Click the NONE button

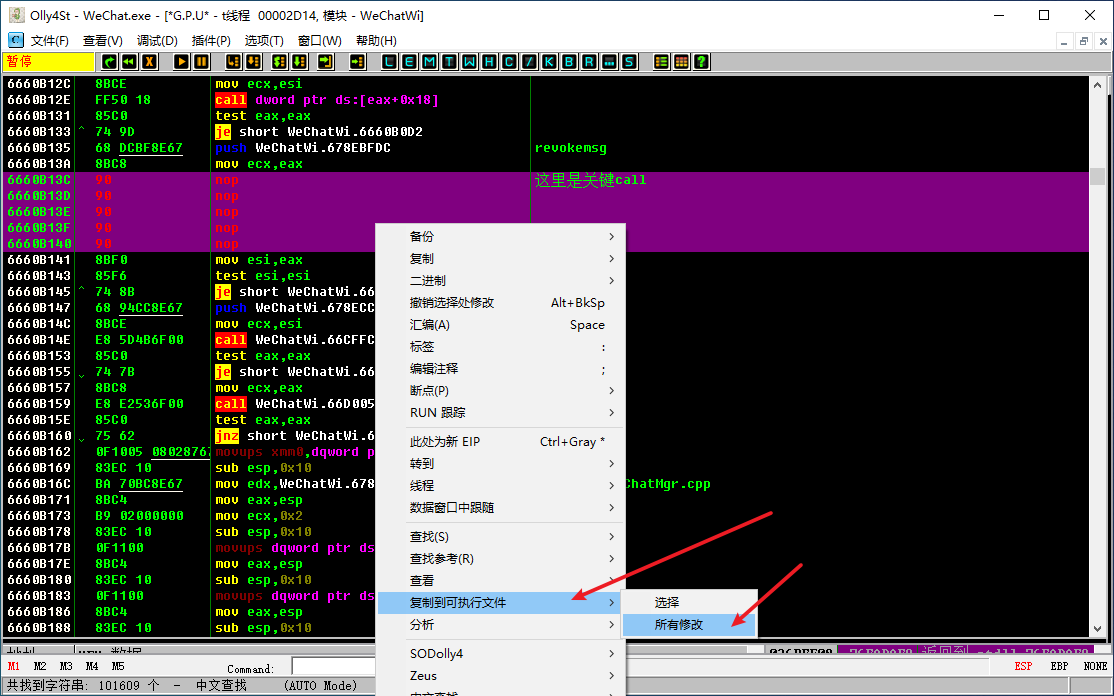coord(1095,666)
